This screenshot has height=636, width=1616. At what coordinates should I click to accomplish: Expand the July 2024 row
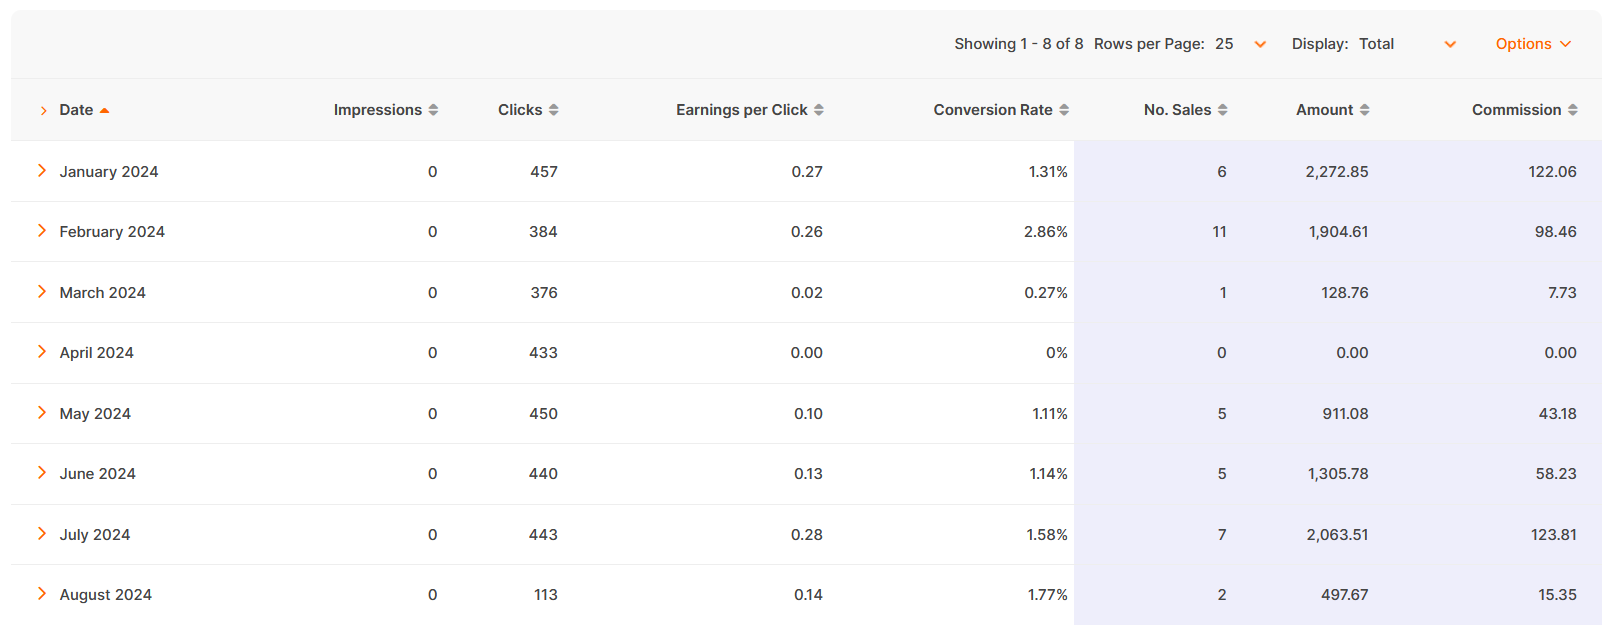point(42,534)
